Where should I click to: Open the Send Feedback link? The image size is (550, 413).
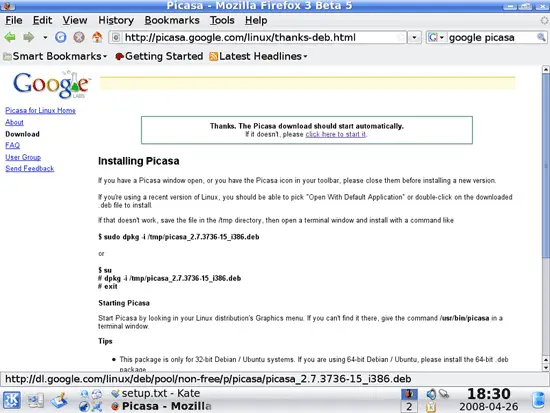pos(30,168)
